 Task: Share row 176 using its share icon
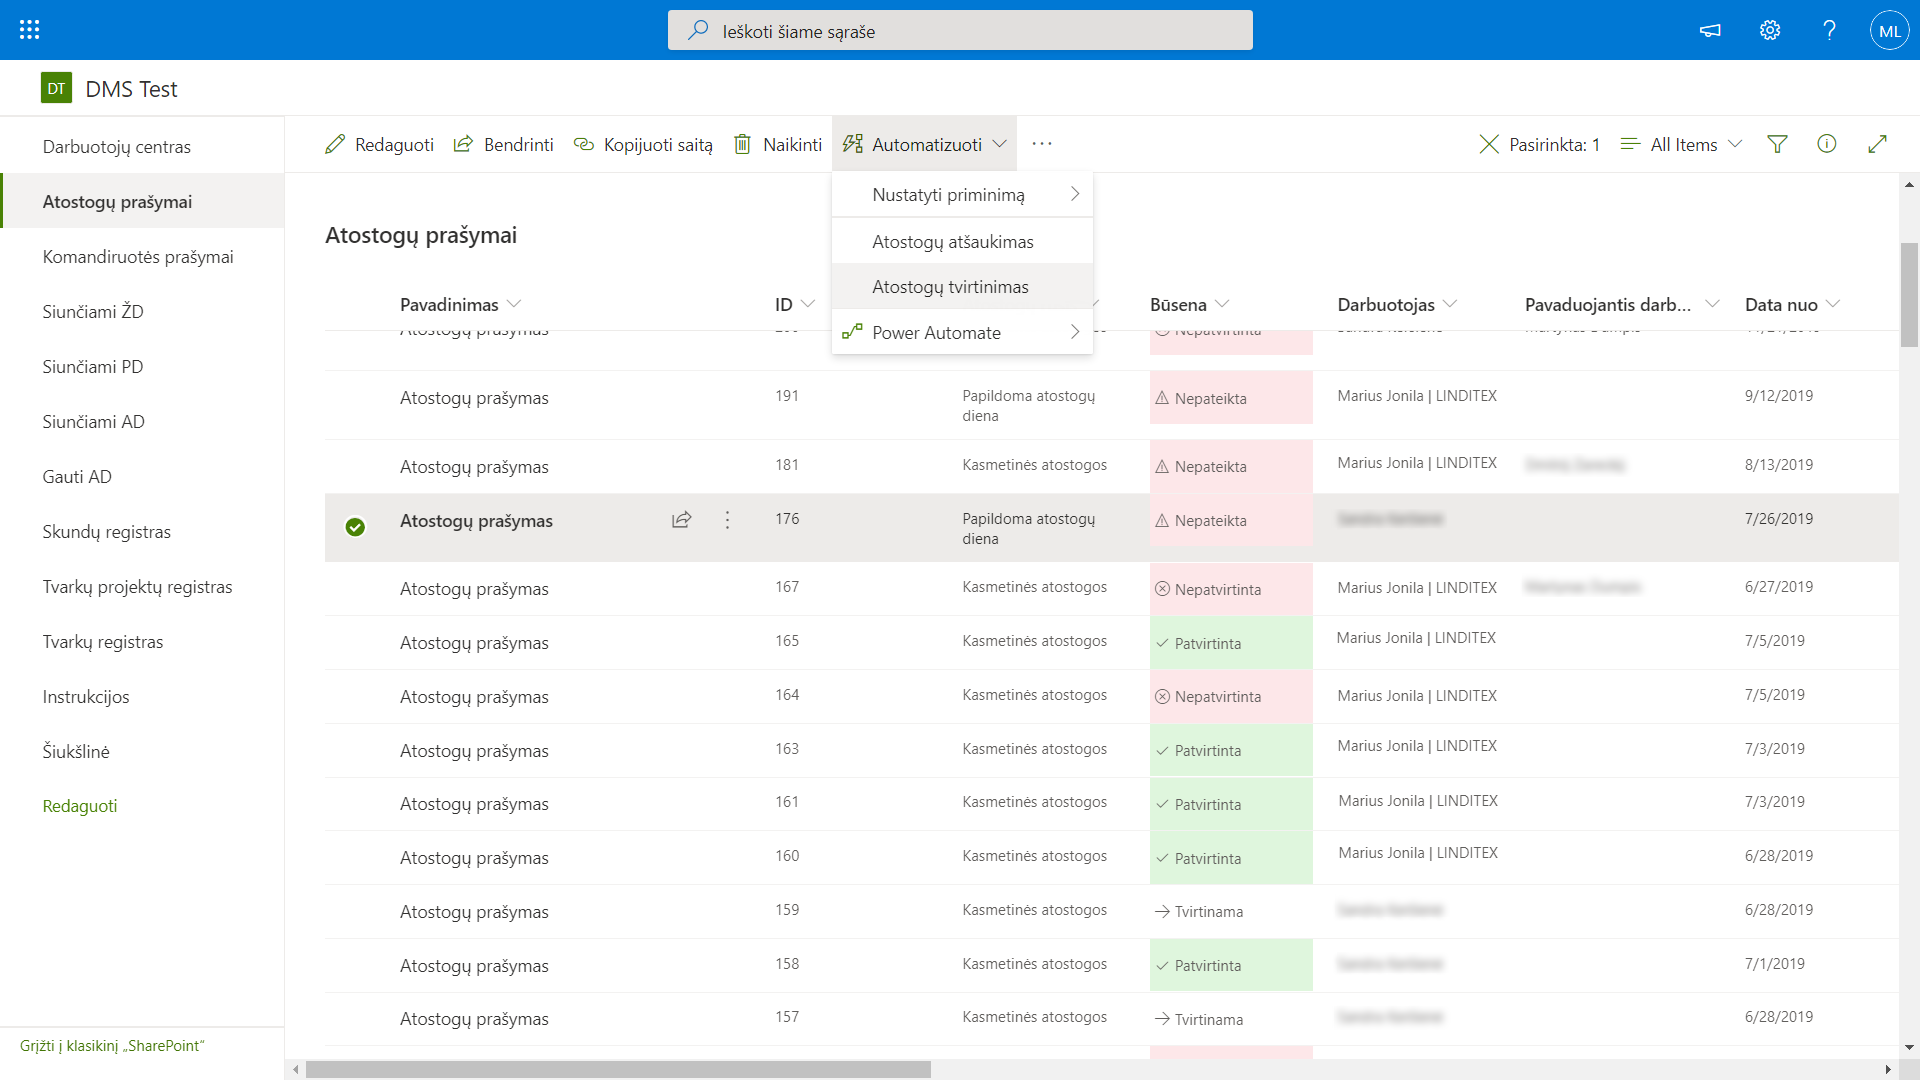pyautogui.click(x=681, y=520)
